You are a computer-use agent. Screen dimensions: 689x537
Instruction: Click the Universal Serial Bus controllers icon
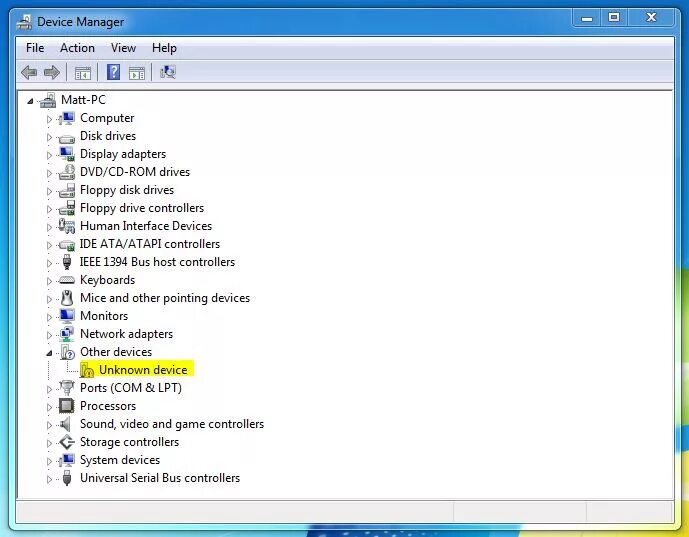tap(67, 478)
